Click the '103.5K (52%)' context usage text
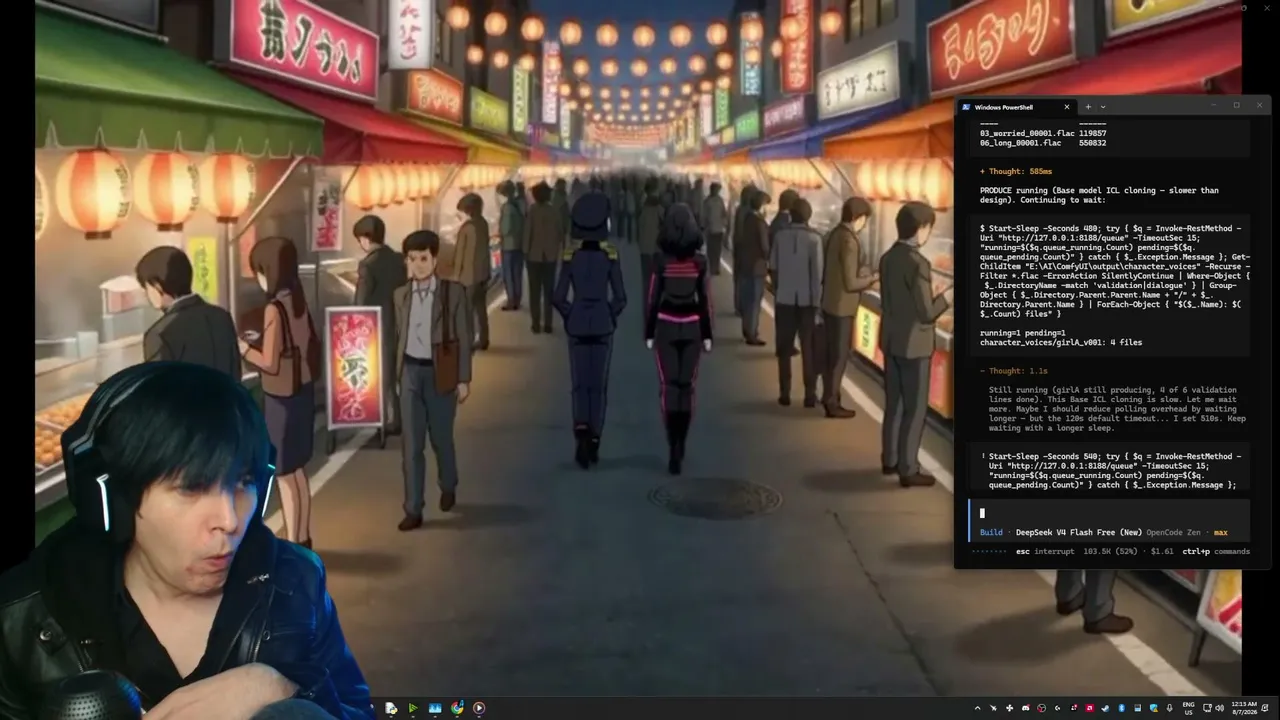Image resolution: width=1280 pixels, height=720 pixels. 1111,551
